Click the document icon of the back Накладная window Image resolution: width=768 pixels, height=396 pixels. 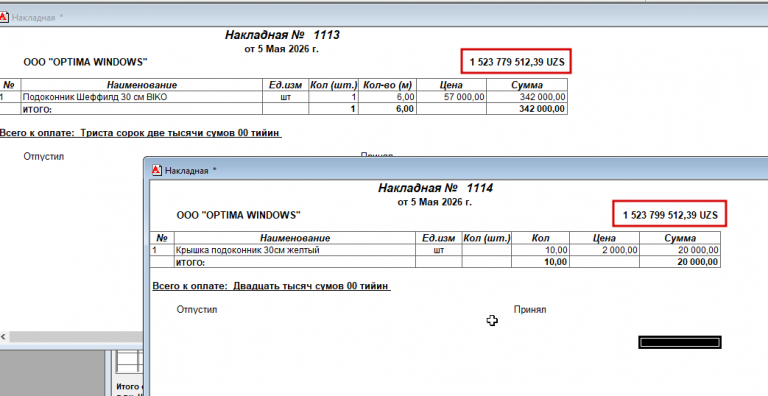[3, 18]
